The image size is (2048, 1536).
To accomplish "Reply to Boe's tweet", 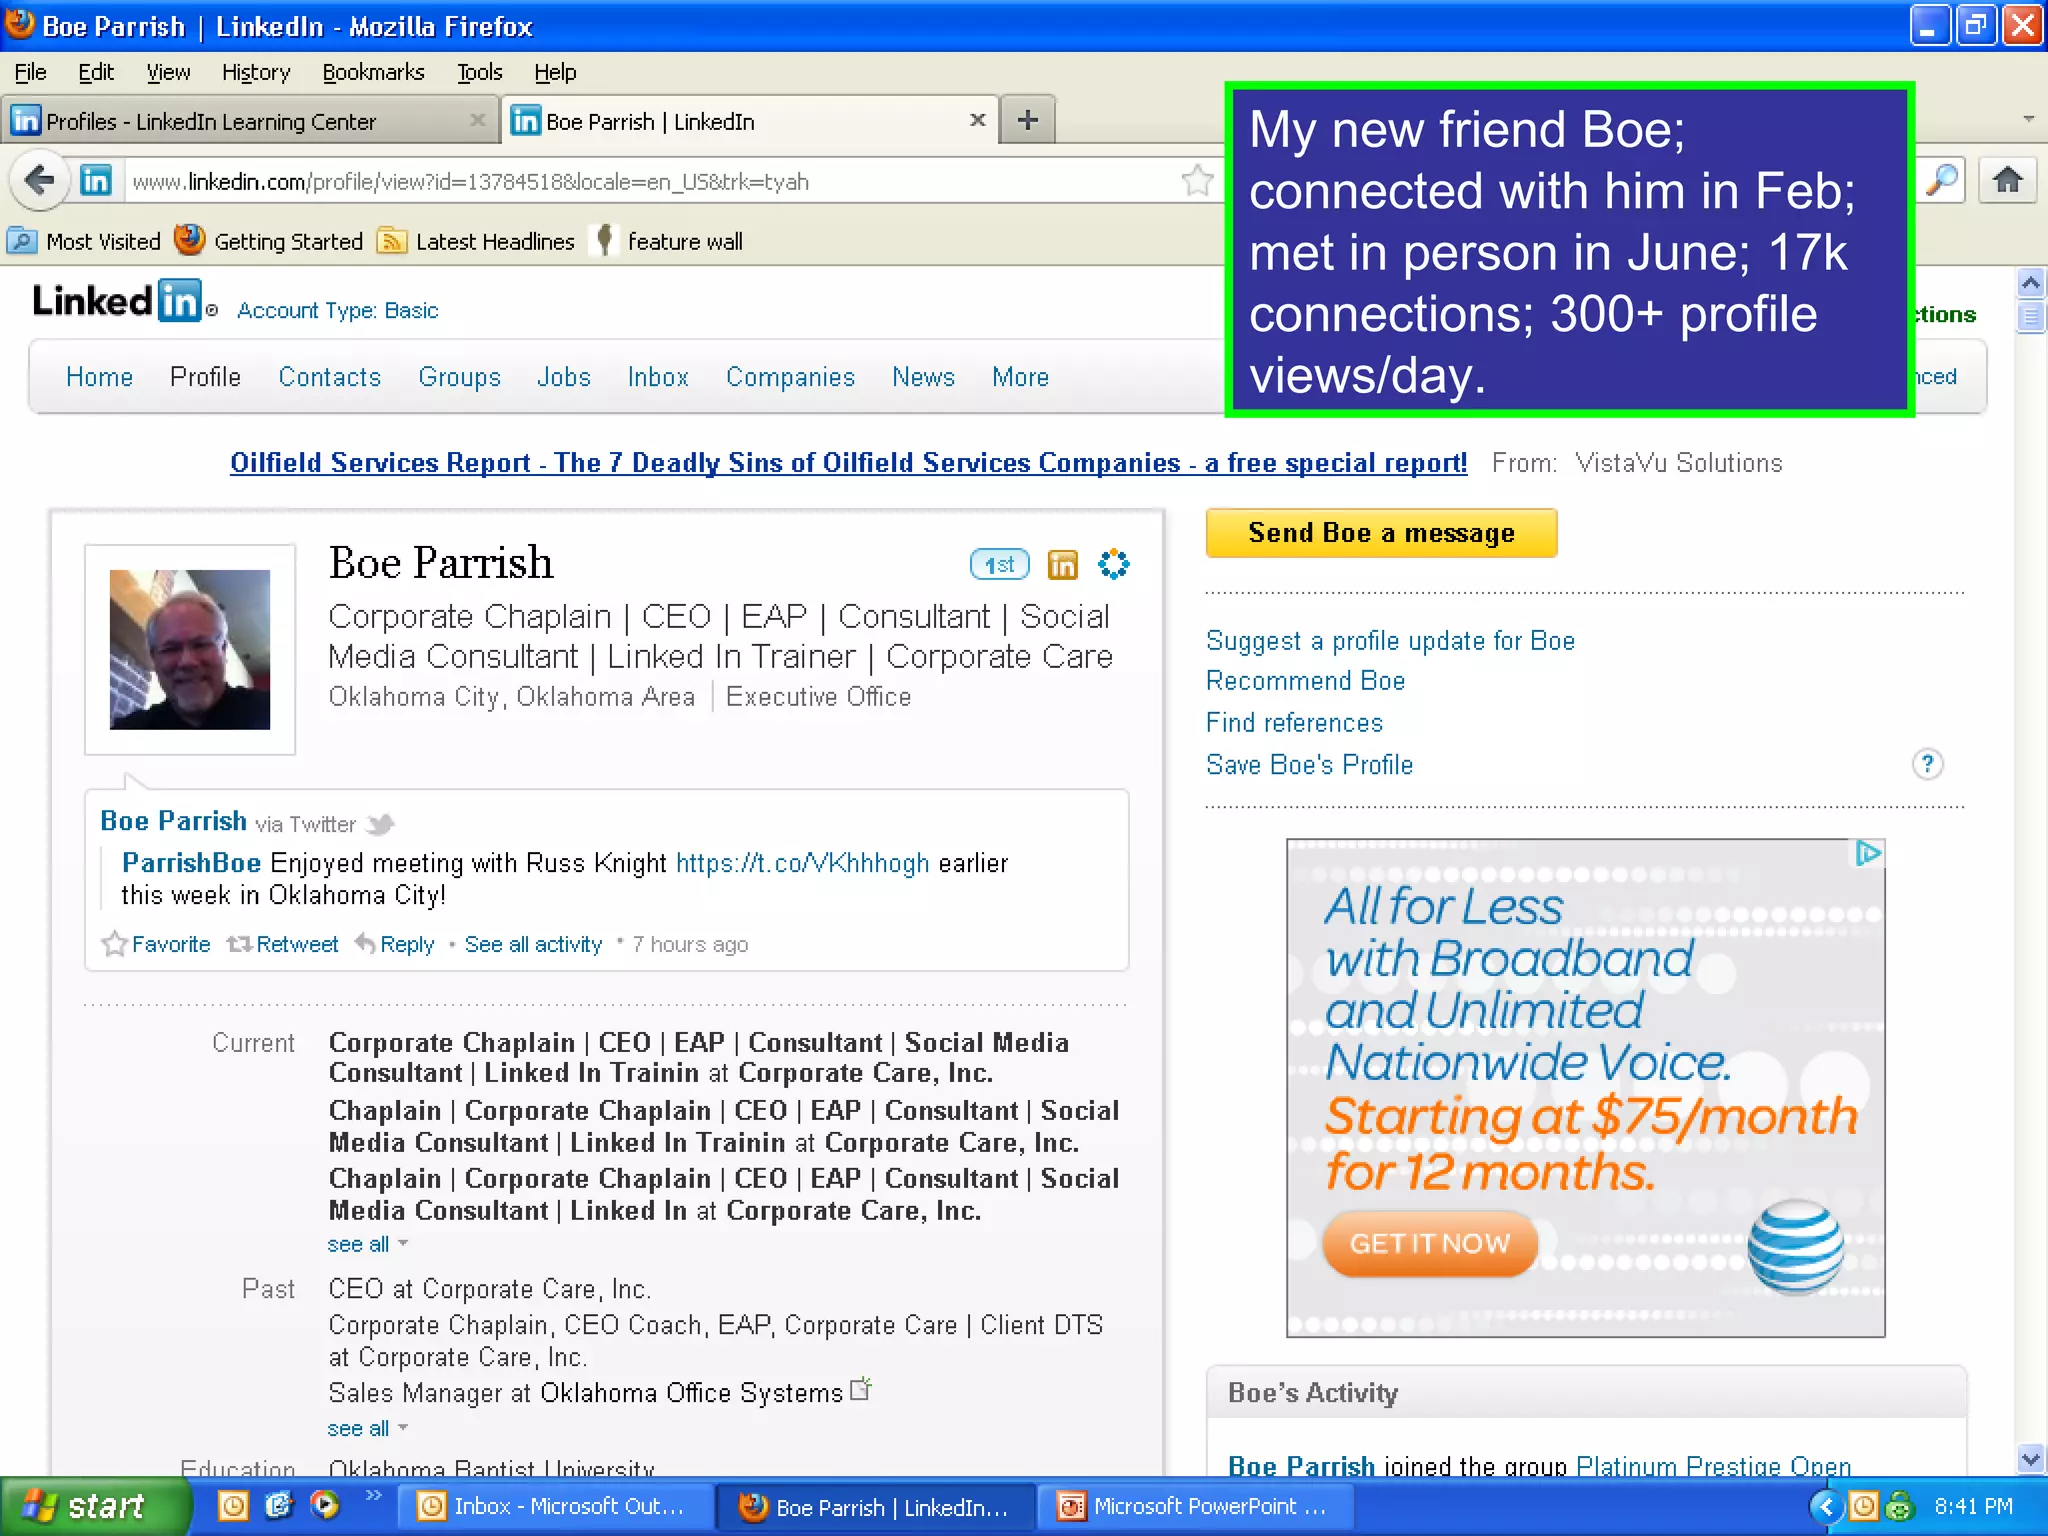I will (x=395, y=944).
